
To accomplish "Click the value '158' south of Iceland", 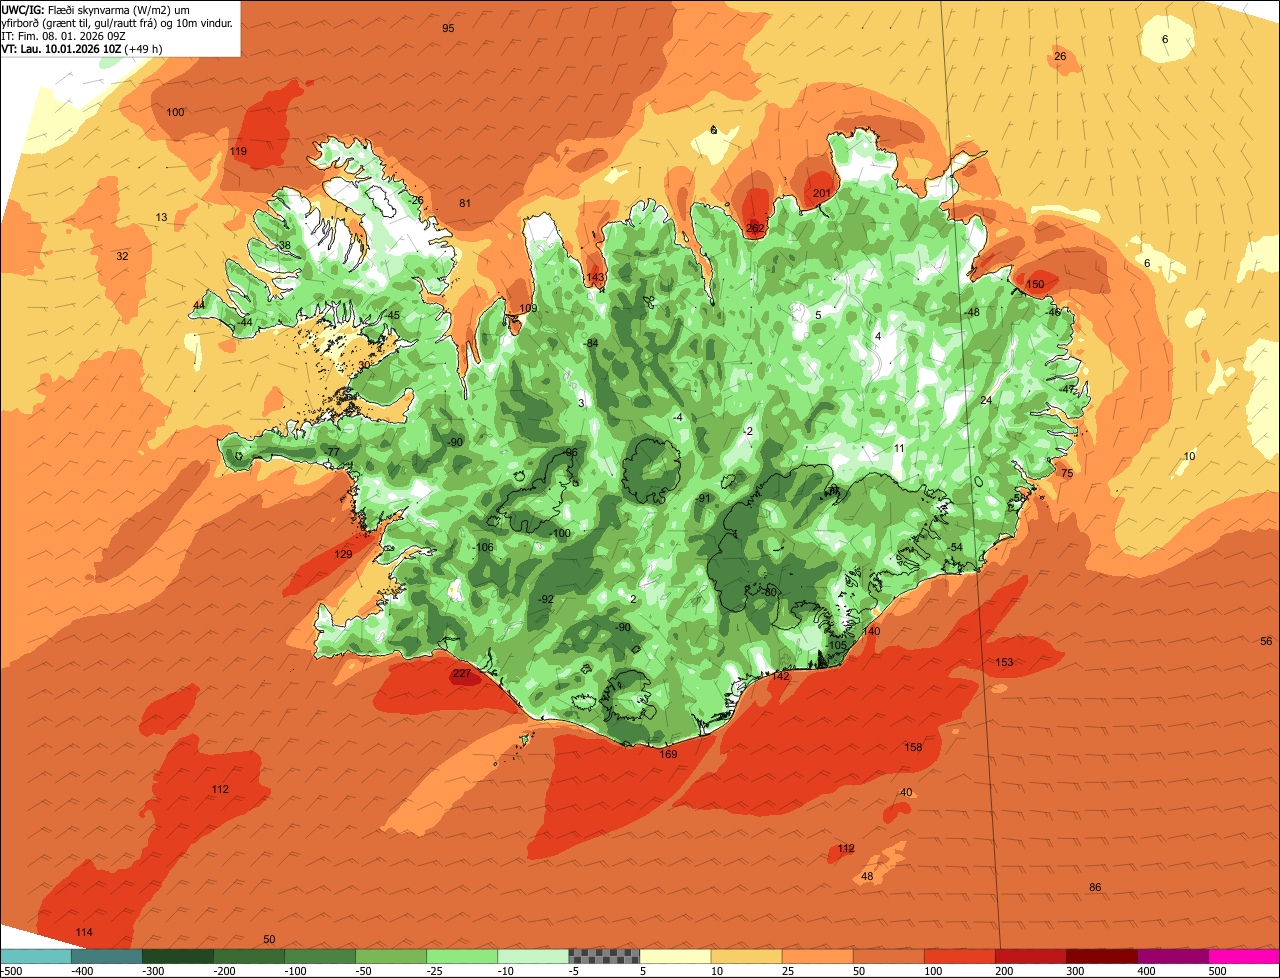I will click(913, 747).
